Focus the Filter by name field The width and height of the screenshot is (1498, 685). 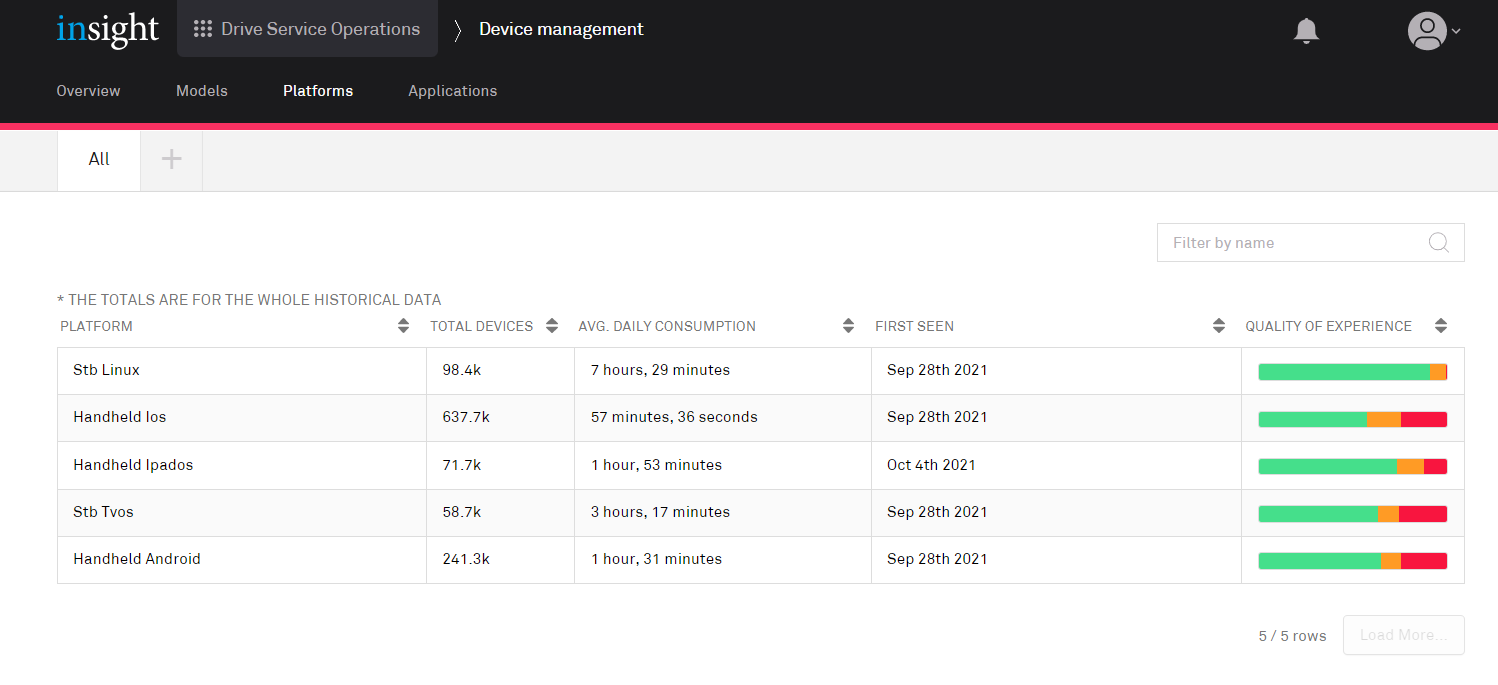[1290, 243]
